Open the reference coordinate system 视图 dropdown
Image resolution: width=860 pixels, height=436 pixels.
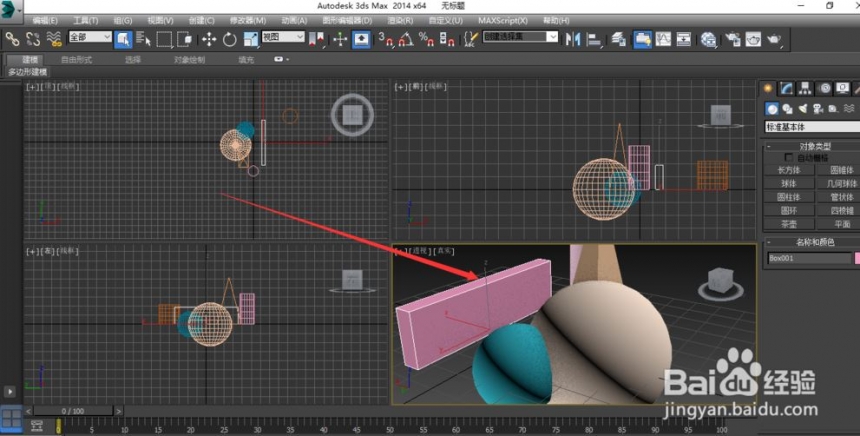coord(283,37)
